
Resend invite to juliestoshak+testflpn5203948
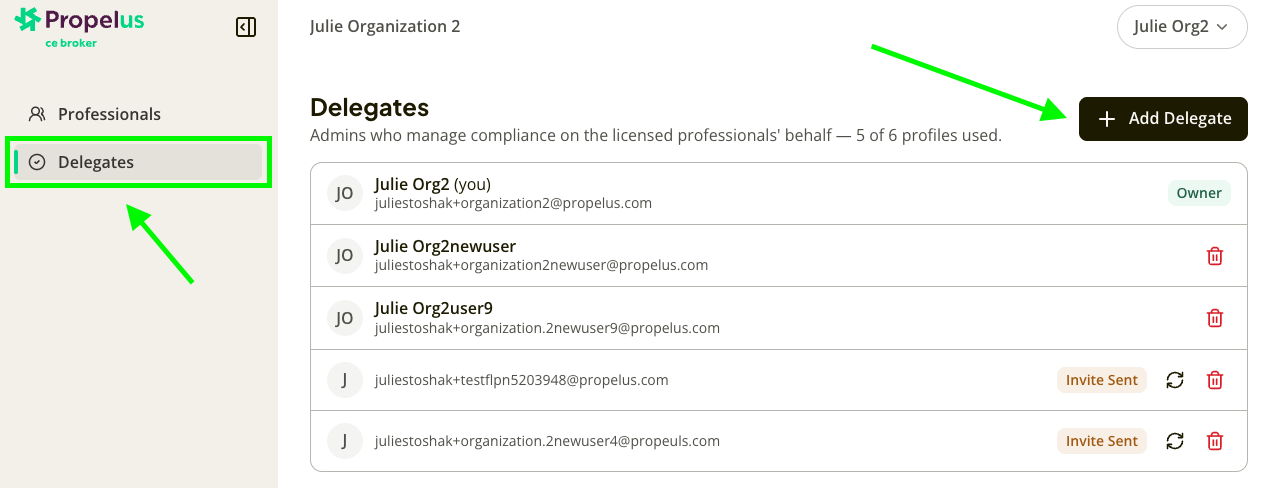(1175, 380)
